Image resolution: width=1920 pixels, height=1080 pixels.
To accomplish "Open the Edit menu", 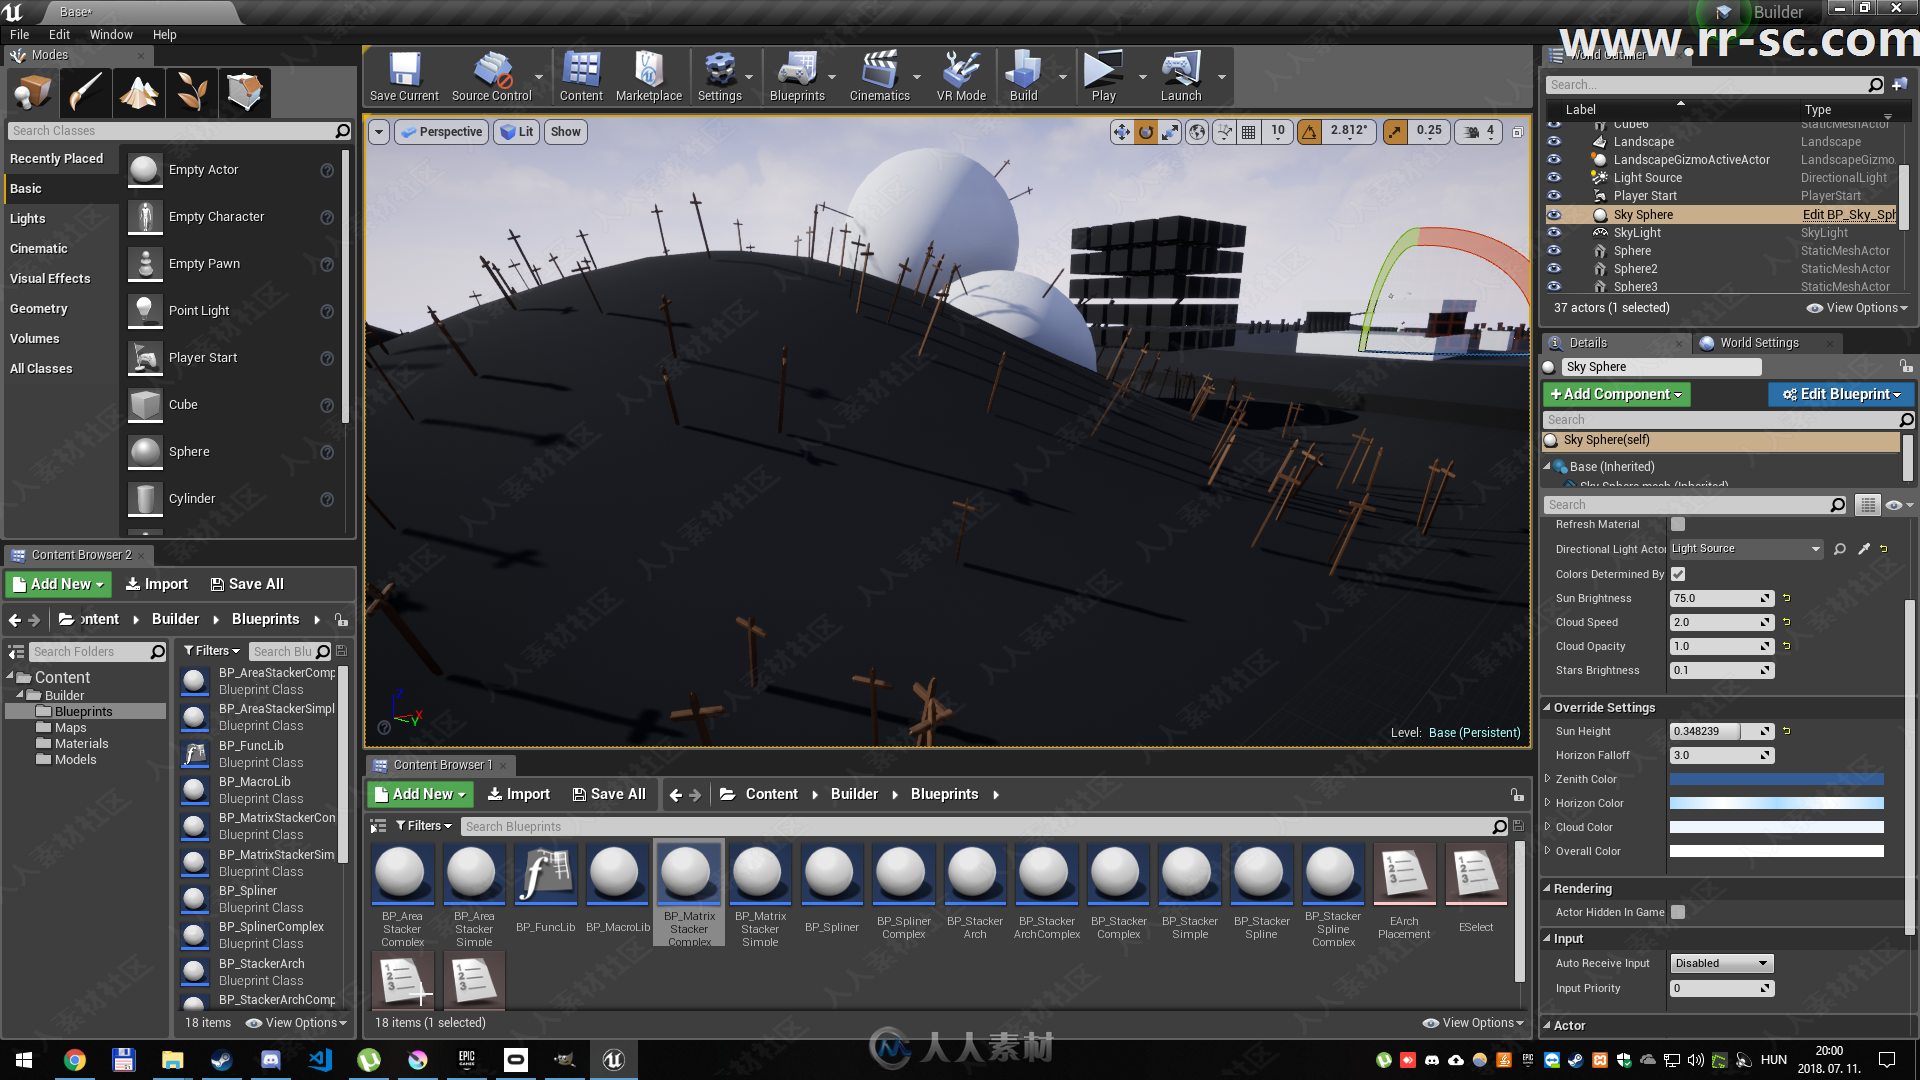I will pos(60,34).
